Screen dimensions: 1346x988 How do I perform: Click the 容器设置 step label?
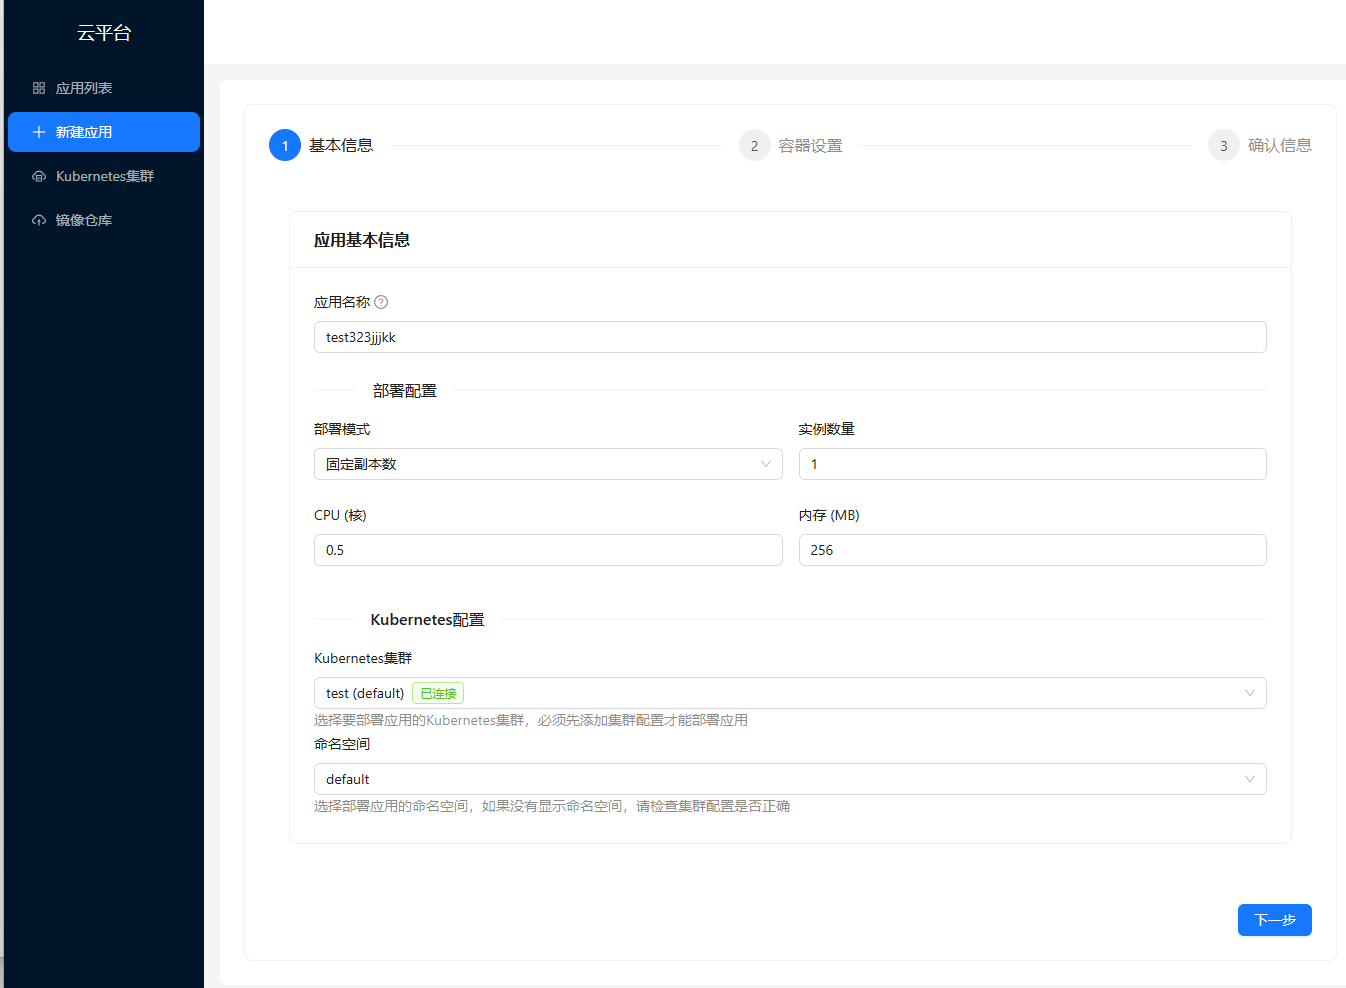[x=811, y=145]
